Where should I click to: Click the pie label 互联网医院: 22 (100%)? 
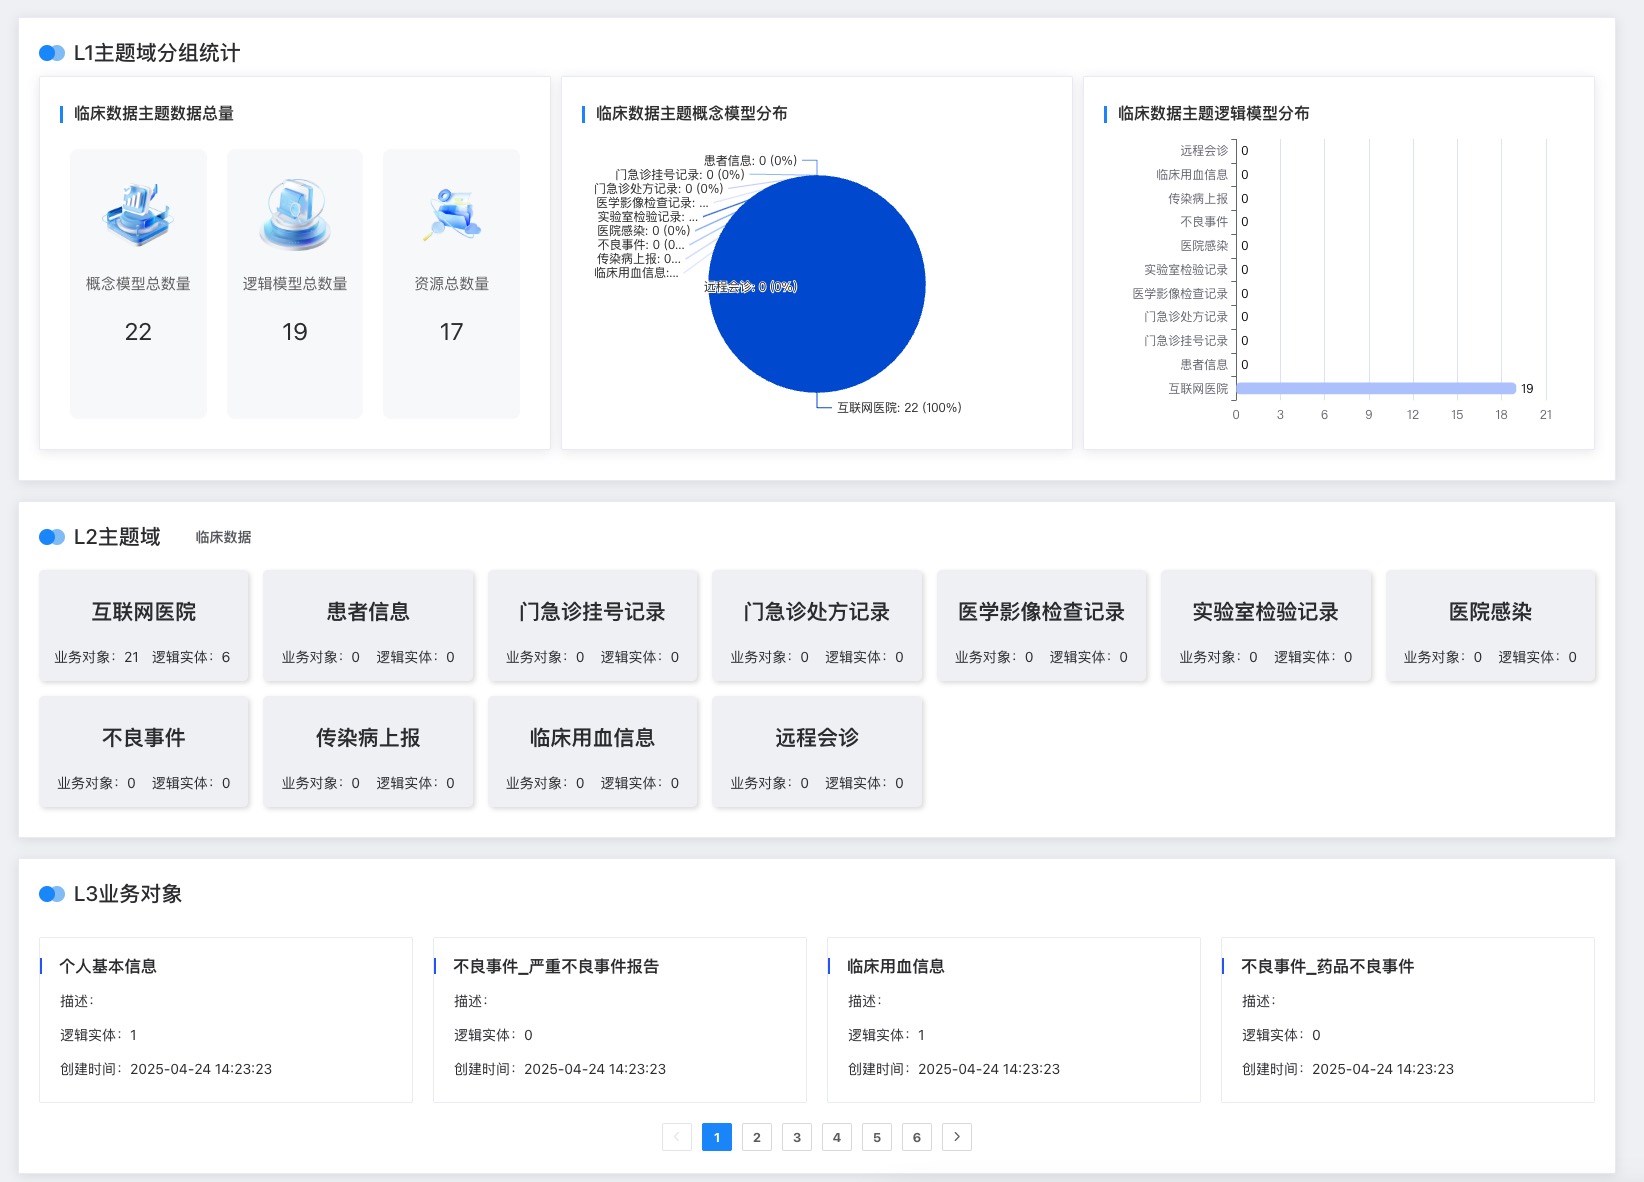pos(899,408)
